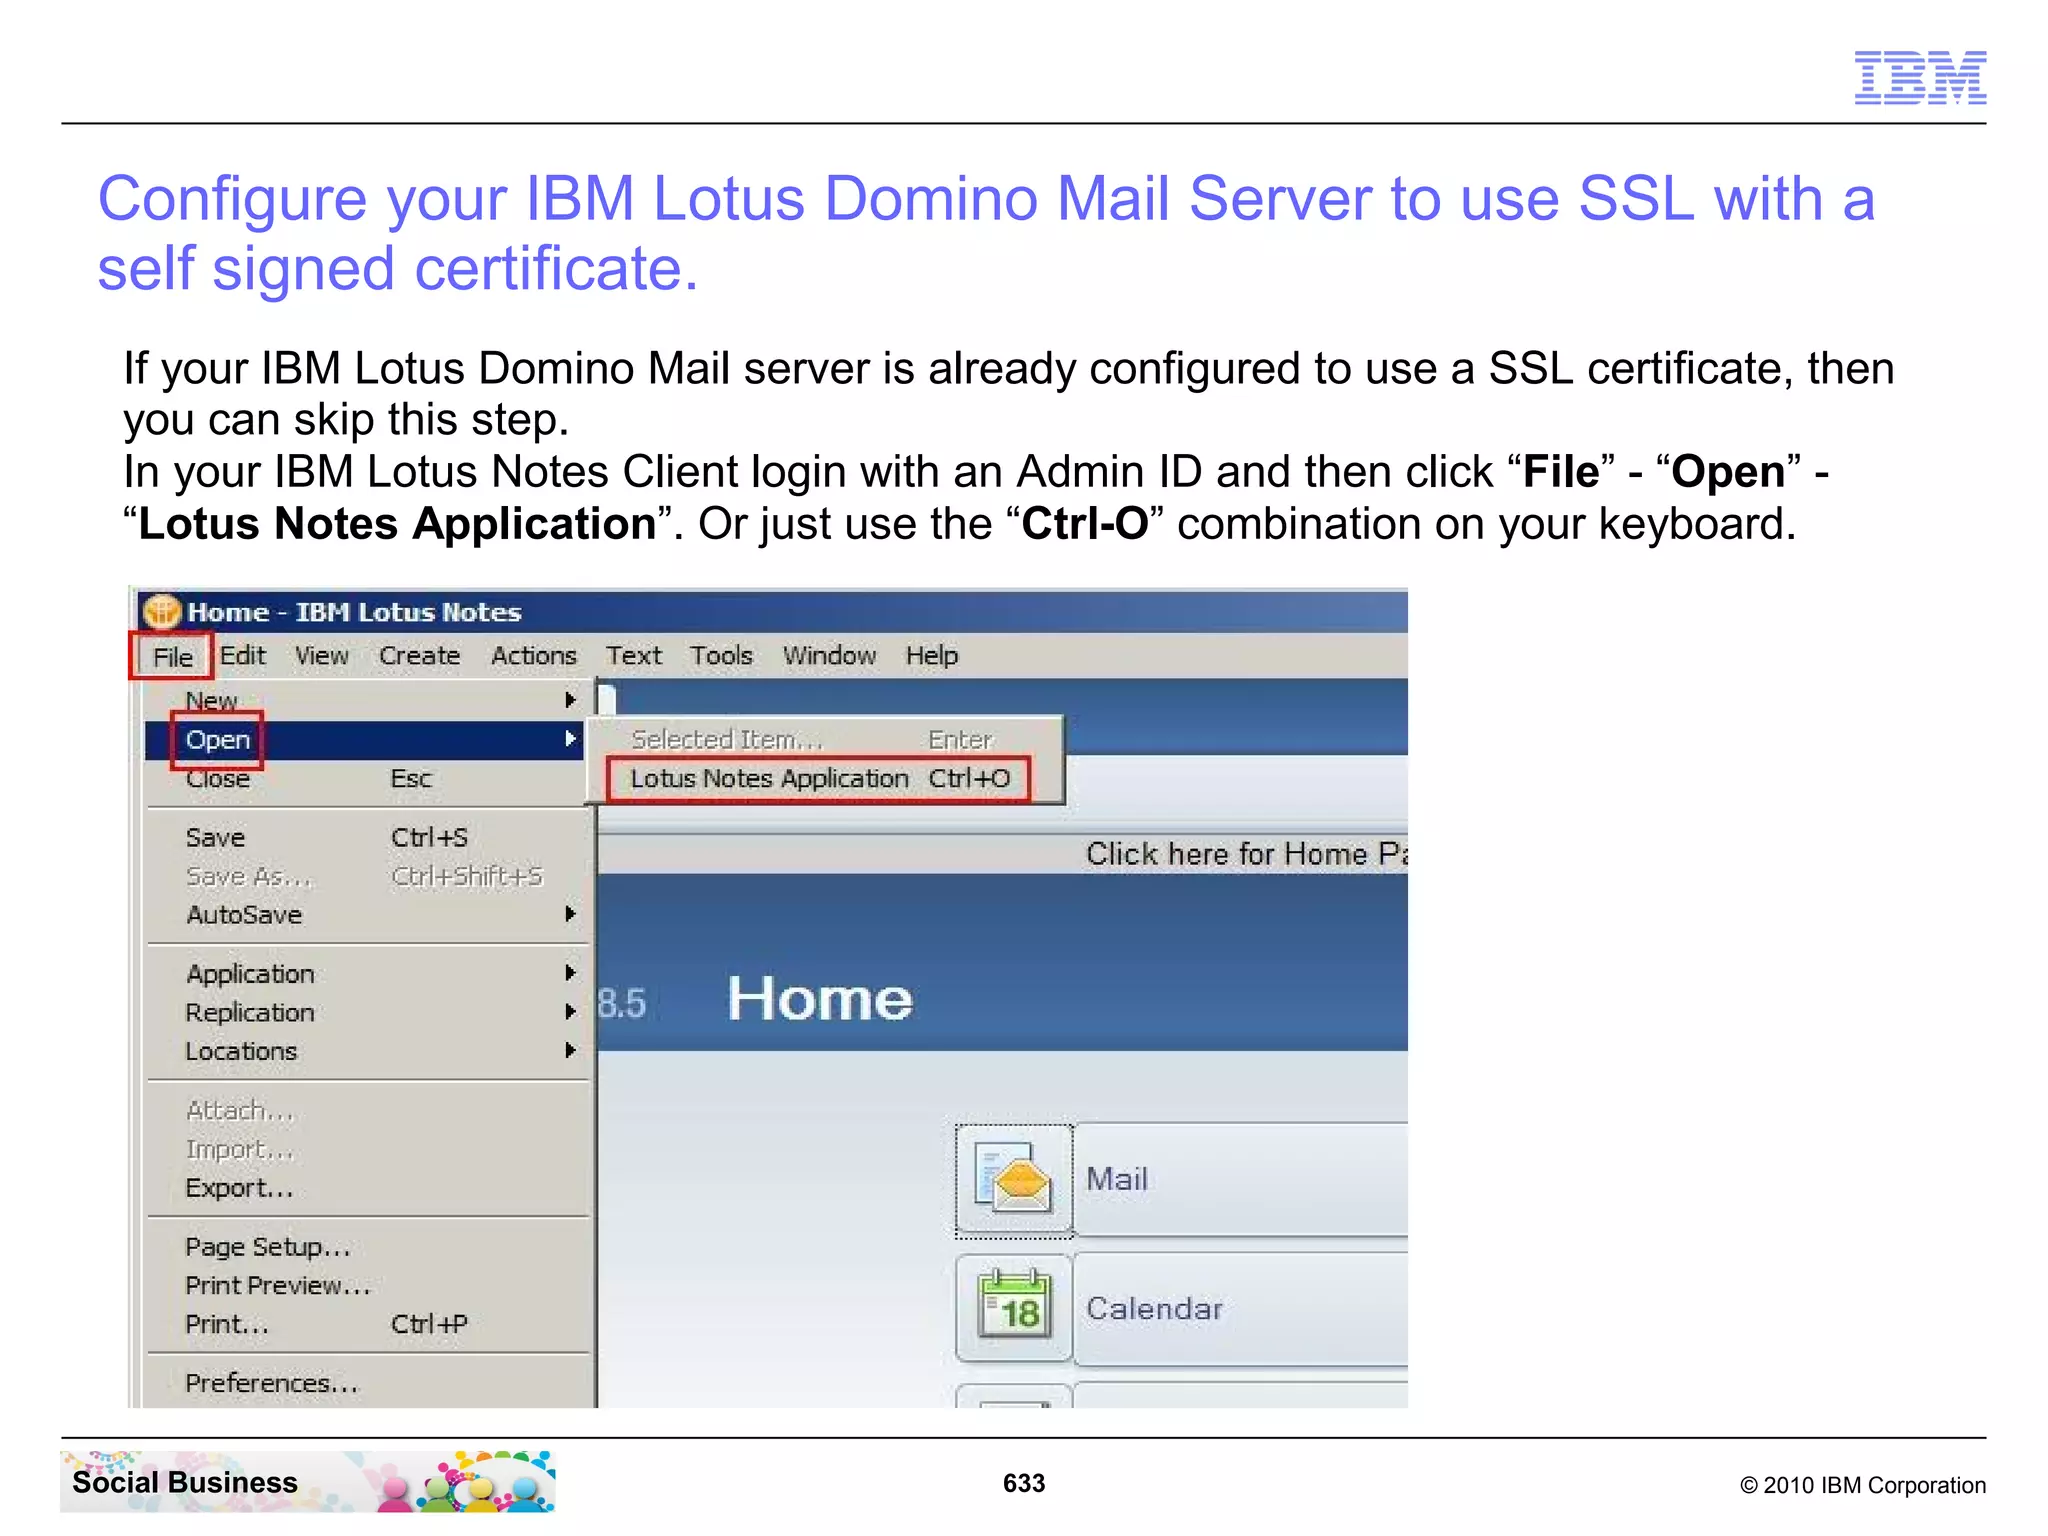The width and height of the screenshot is (2048, 1536).
Task: Expand the AutoSave submenu
Action: pos(365,915)
